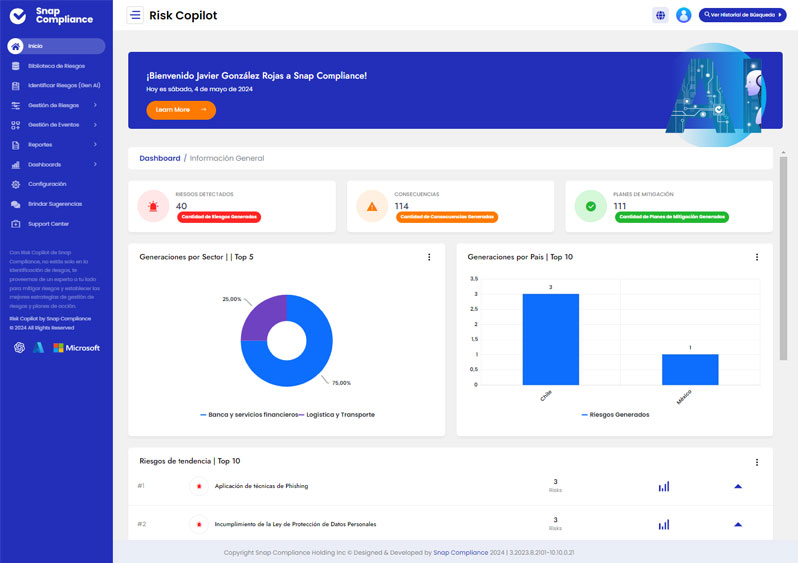Open Riesgos de tendencia options menu
Screen dimensions: 798x563
click(x=757, y=462)
